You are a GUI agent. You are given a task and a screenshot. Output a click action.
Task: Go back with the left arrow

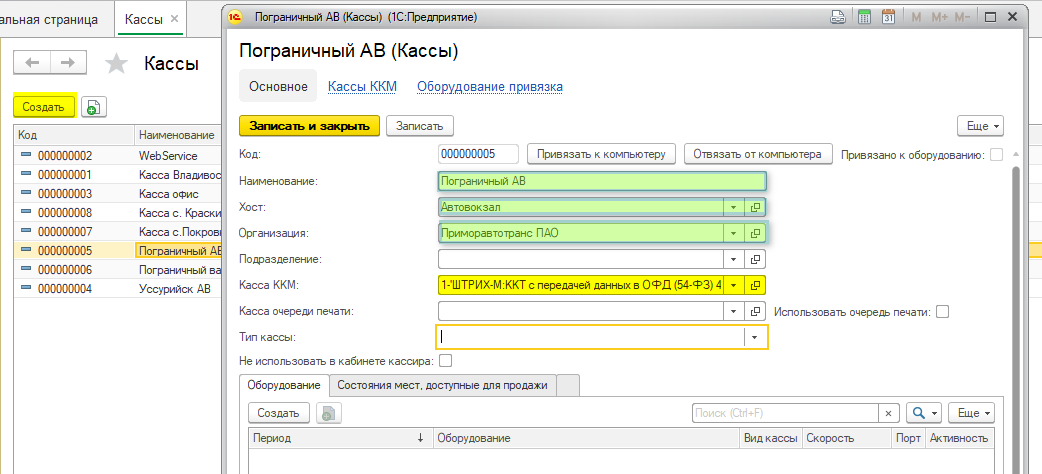[32, 63]
